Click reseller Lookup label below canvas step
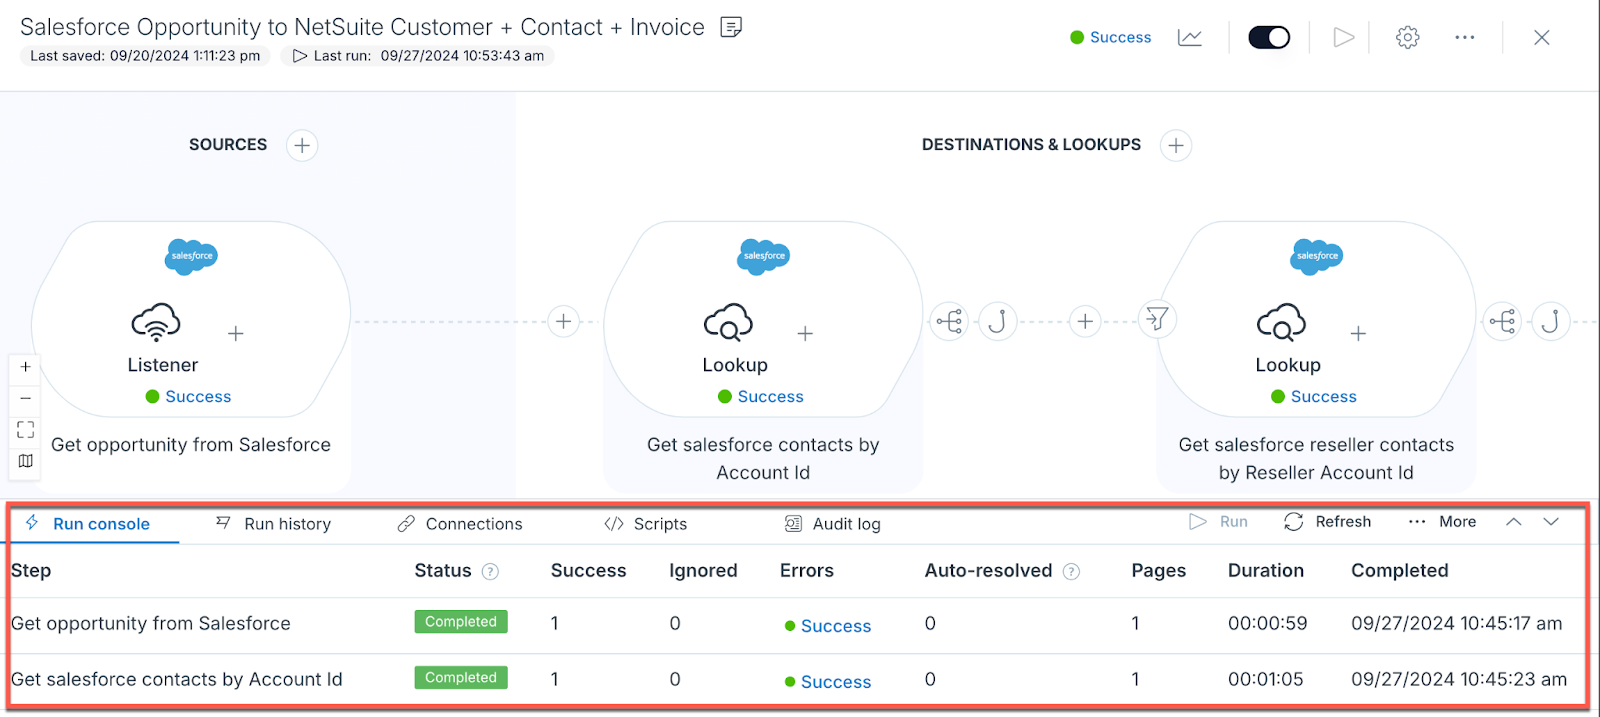1600x717 pixels. tap(1316, 459)
